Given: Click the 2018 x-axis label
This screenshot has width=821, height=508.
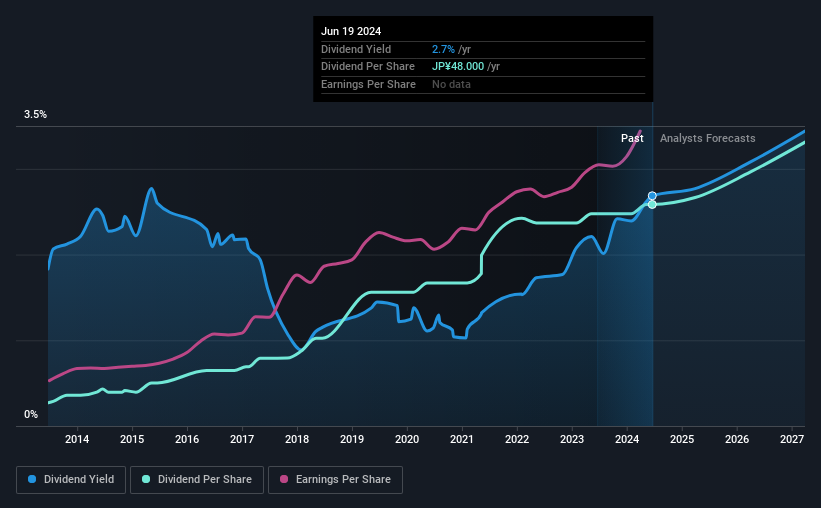Looking at the screenshot, I should click(297, 439).
